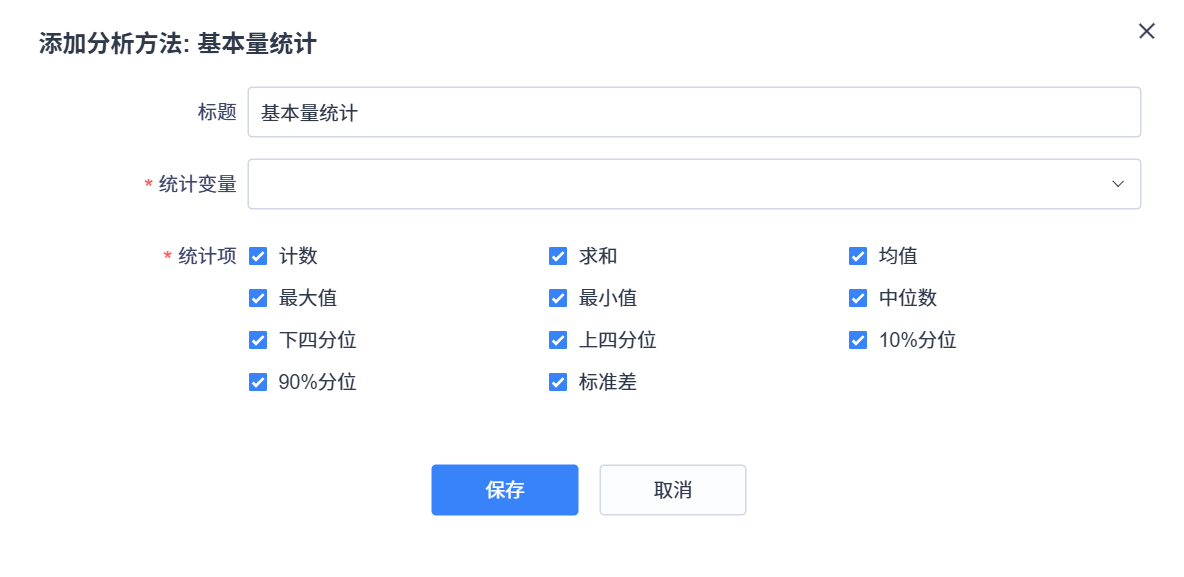Click the 90%分位 label text
The height and width of the screenshot is (577, 1184).
(317, 382)
